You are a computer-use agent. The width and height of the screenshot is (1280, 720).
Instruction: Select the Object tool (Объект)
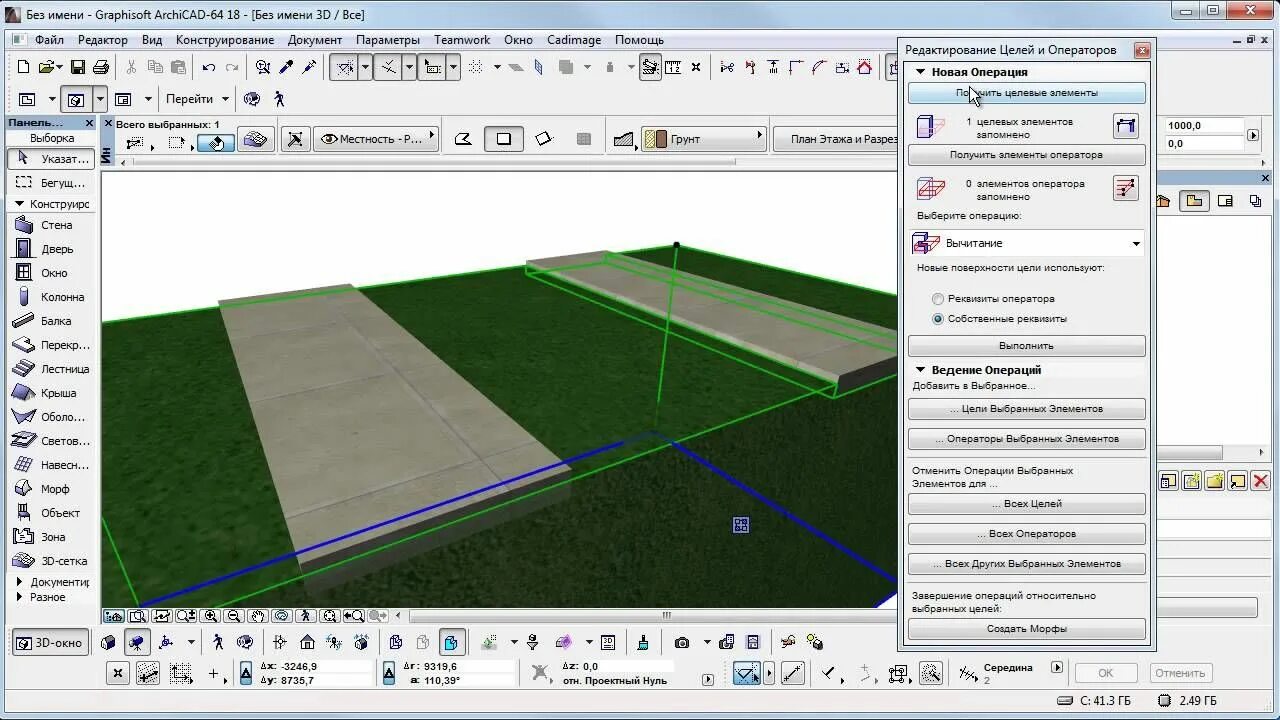(x=52, y=513)
